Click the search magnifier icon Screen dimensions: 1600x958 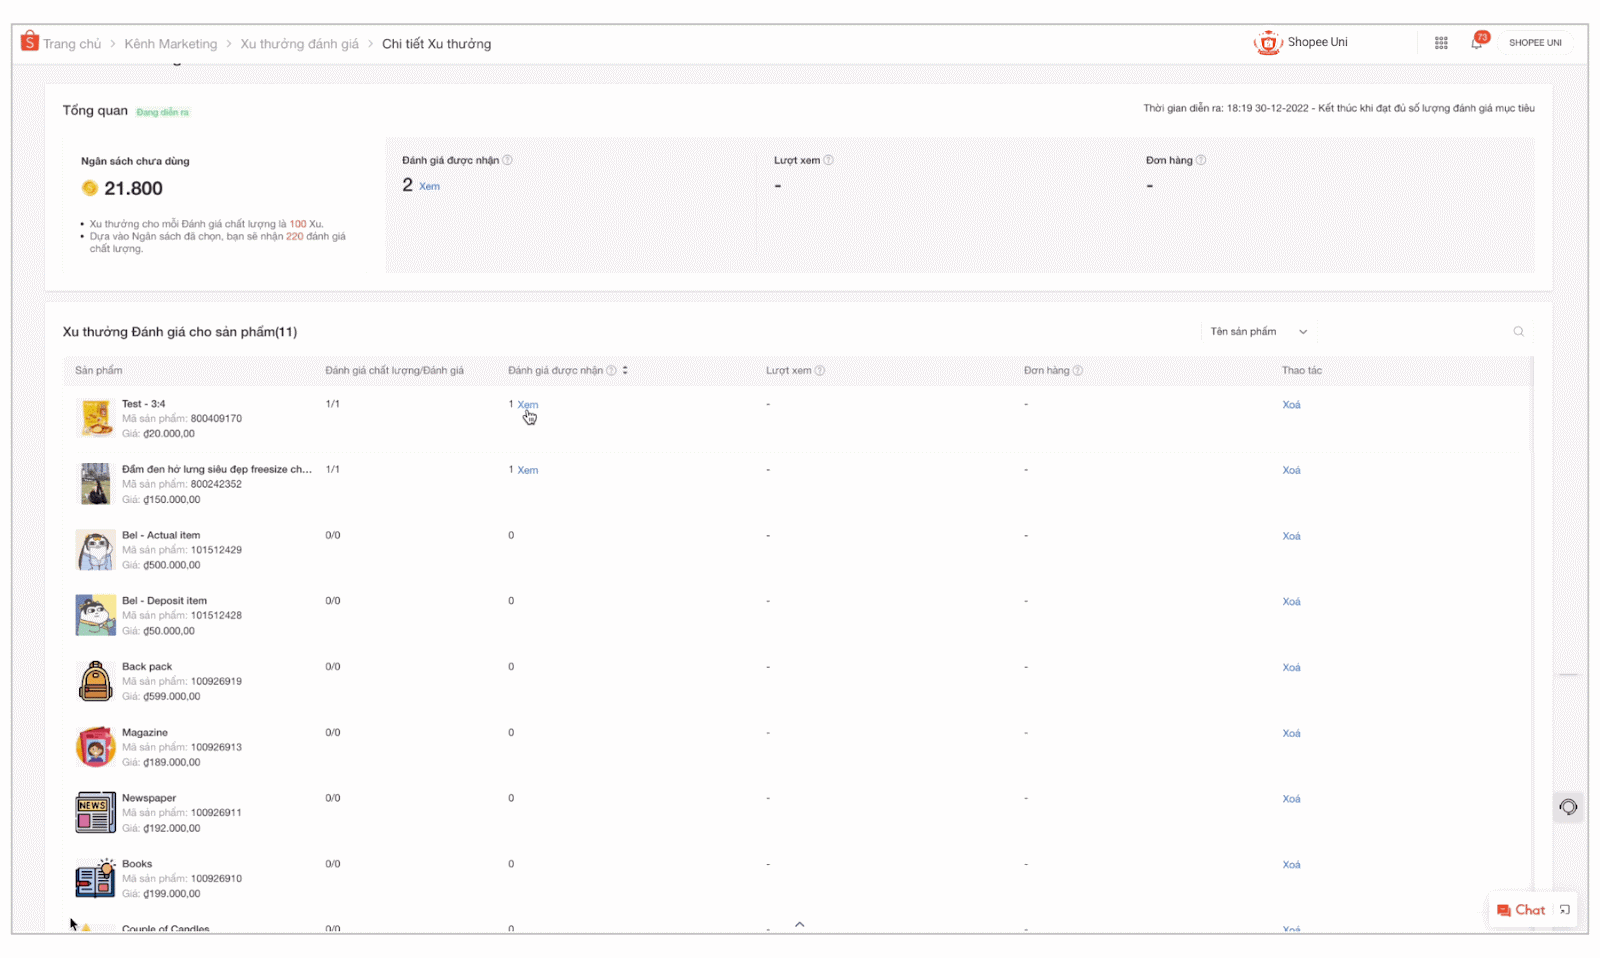1518,332
